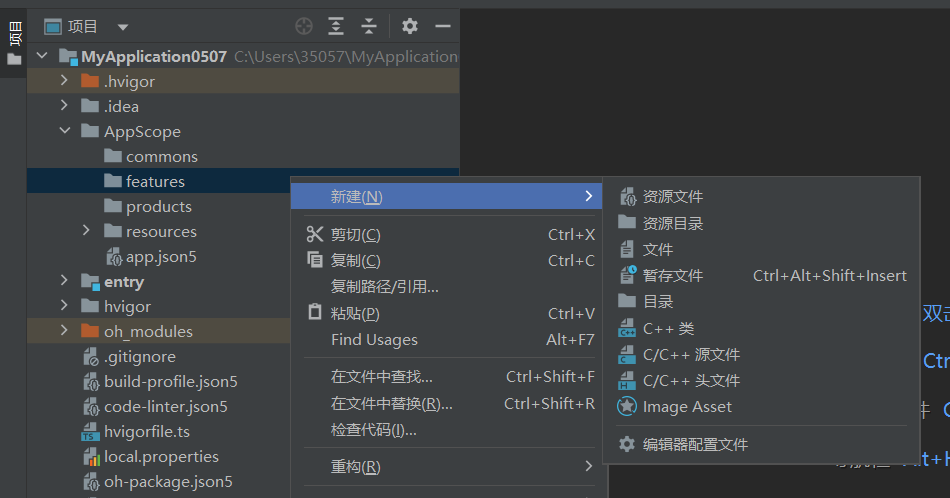Viewport: 950px width, 498px height.
Task: Open the 新建(N) submenu
Action: tap(447, 196)
